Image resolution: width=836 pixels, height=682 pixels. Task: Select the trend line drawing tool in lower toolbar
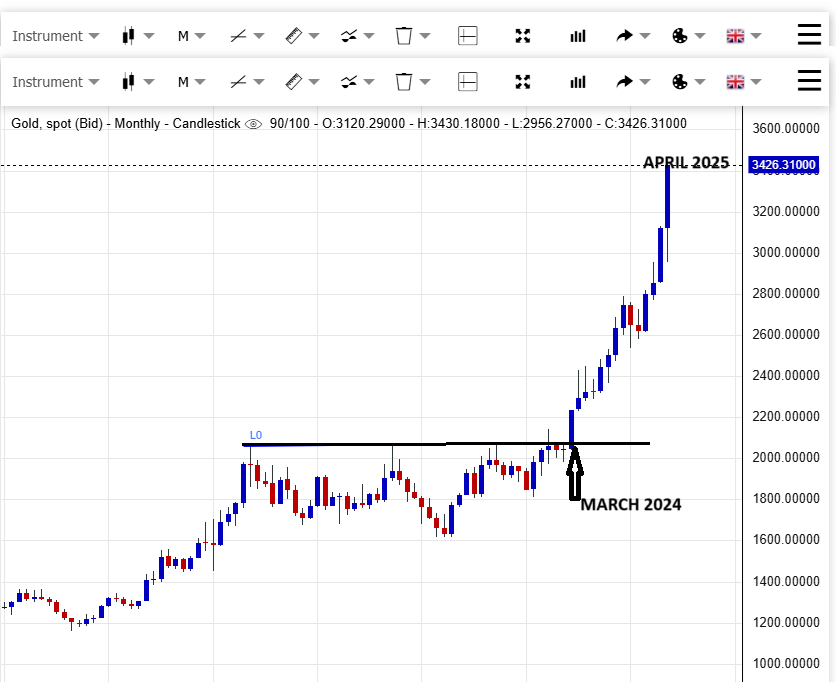[238, 82]
